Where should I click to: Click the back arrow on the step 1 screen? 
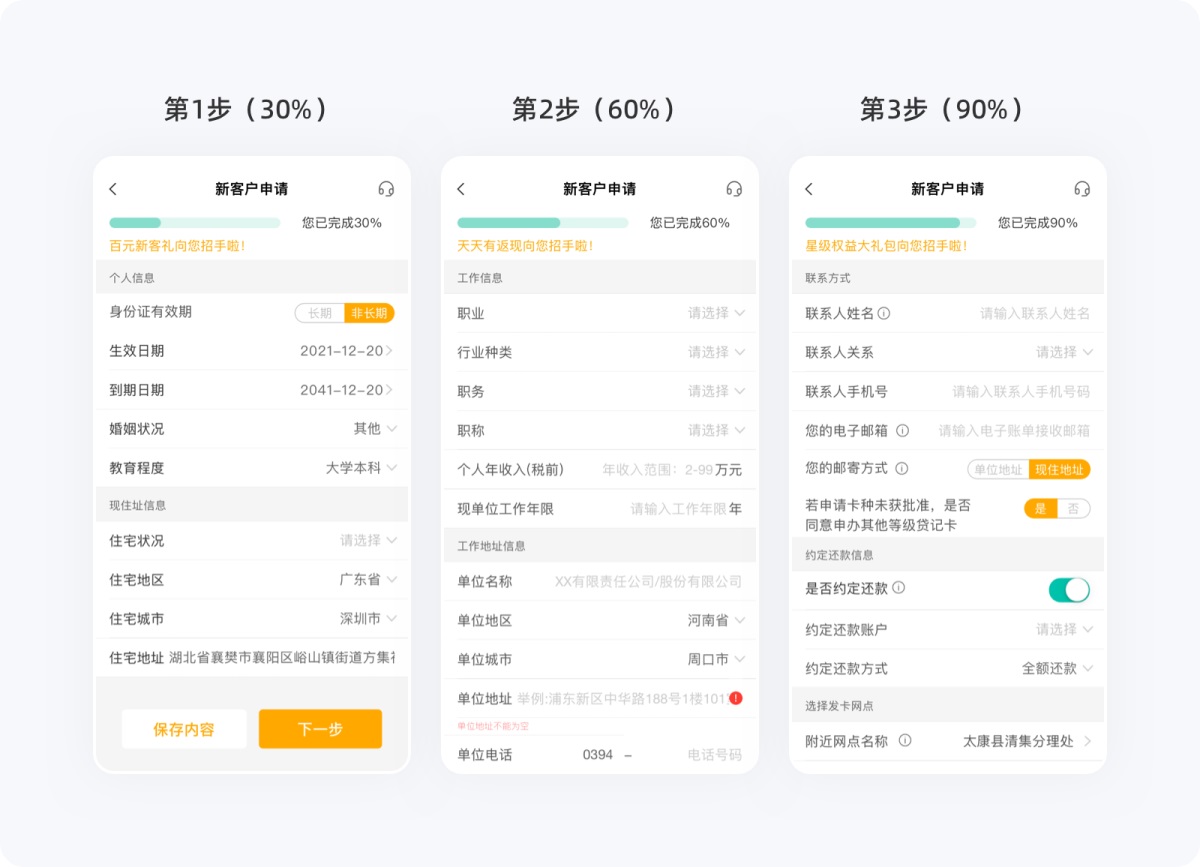(113, 188)
